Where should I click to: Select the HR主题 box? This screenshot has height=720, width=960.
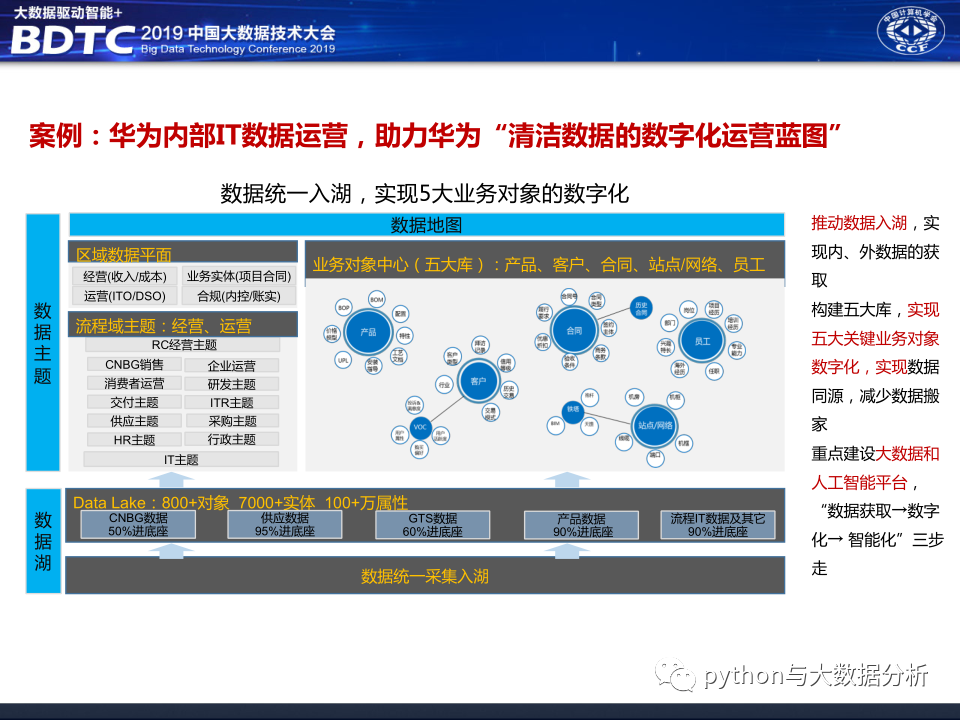click(134, 440)
